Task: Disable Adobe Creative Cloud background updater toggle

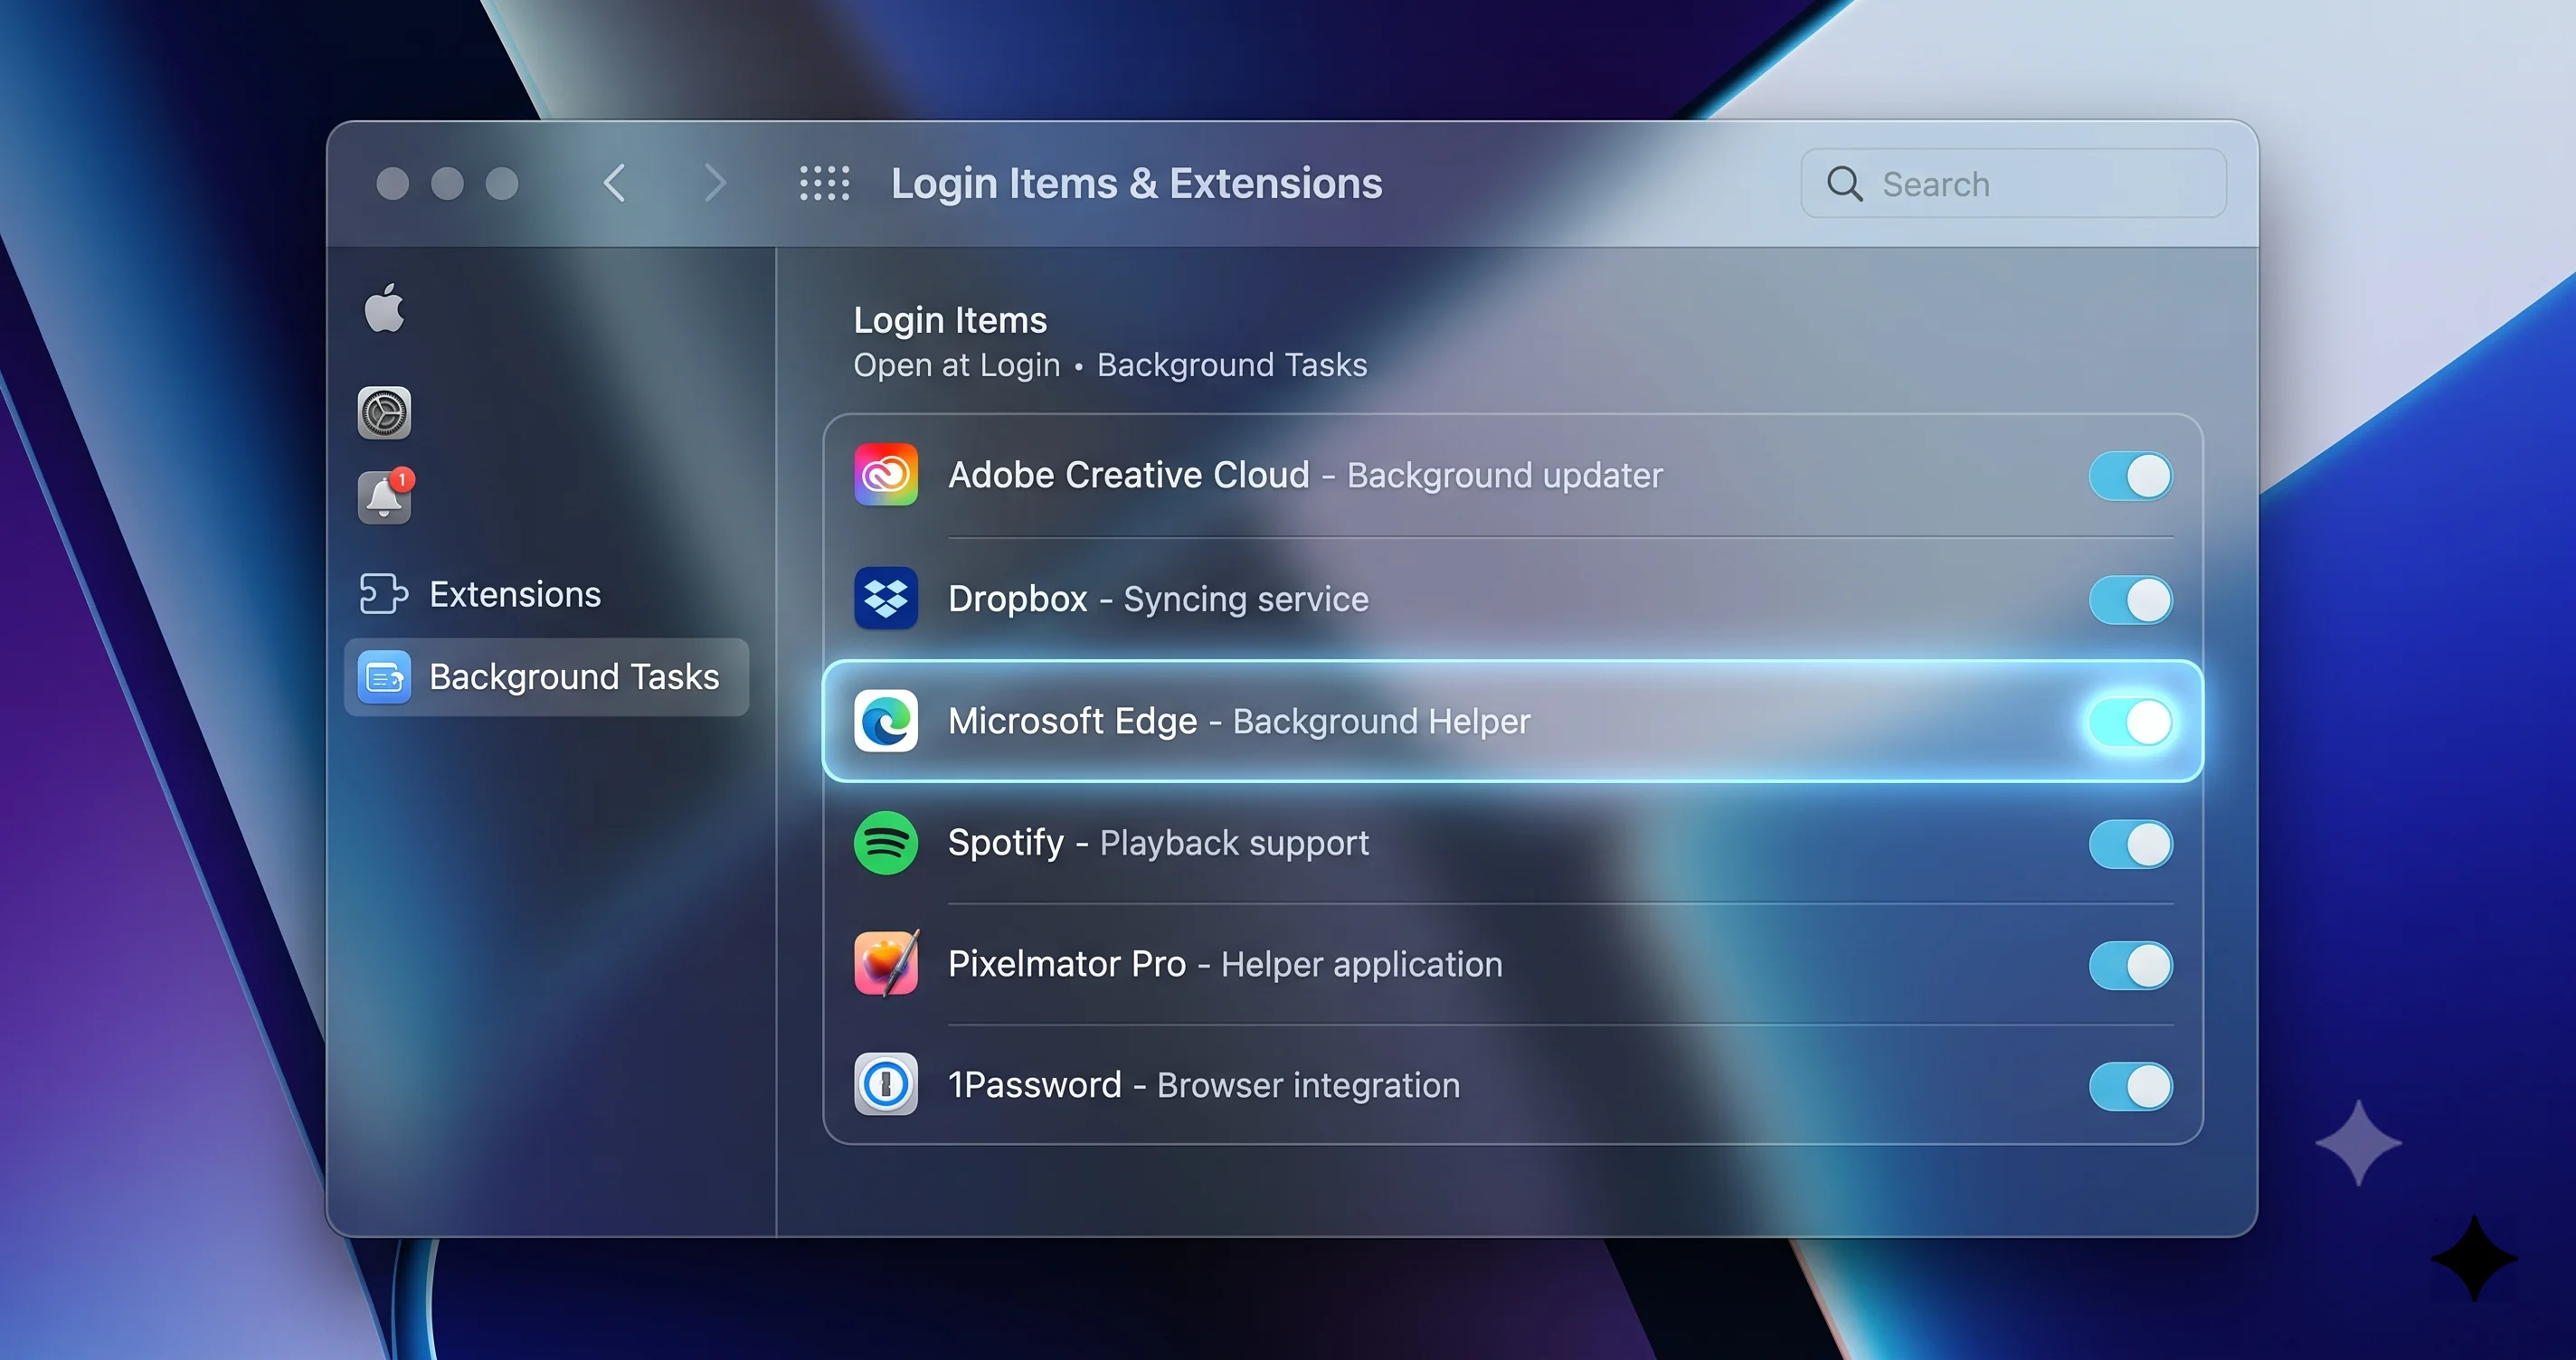Action: [x=2131, y=476]
